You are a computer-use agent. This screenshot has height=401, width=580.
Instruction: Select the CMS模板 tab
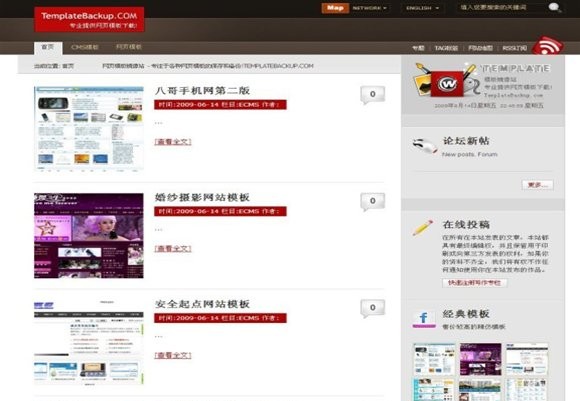pos(85,47)
